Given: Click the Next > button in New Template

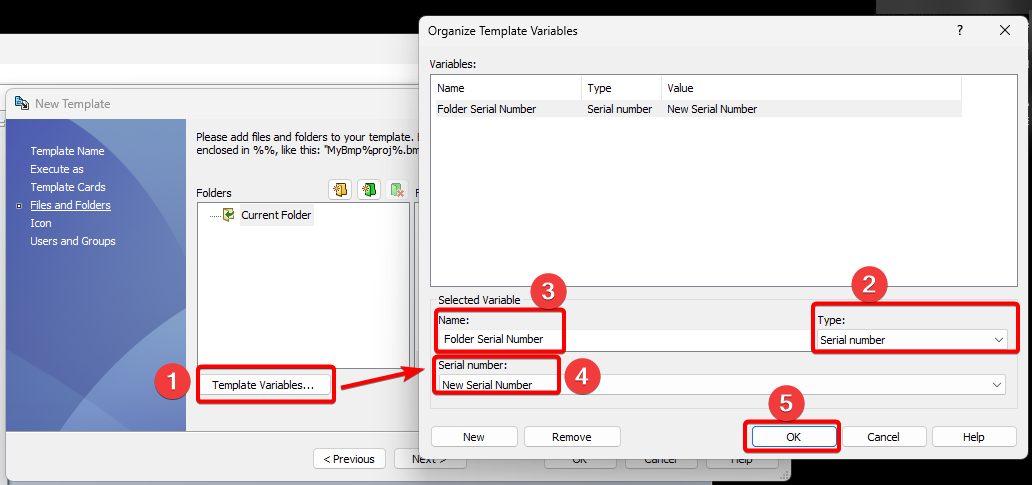Looking at the screenshot, I should pos(430,459).
